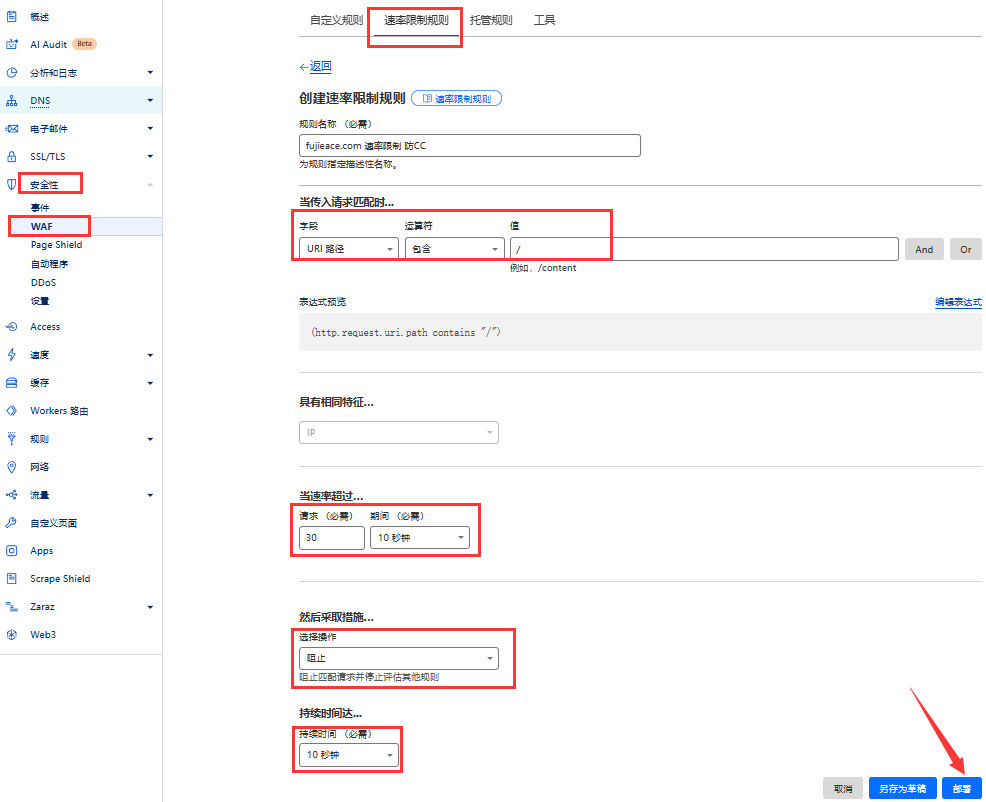The image size is (986, 802).
Task: Open Page Shield in the Security submenu
Action: pos(57,245)
